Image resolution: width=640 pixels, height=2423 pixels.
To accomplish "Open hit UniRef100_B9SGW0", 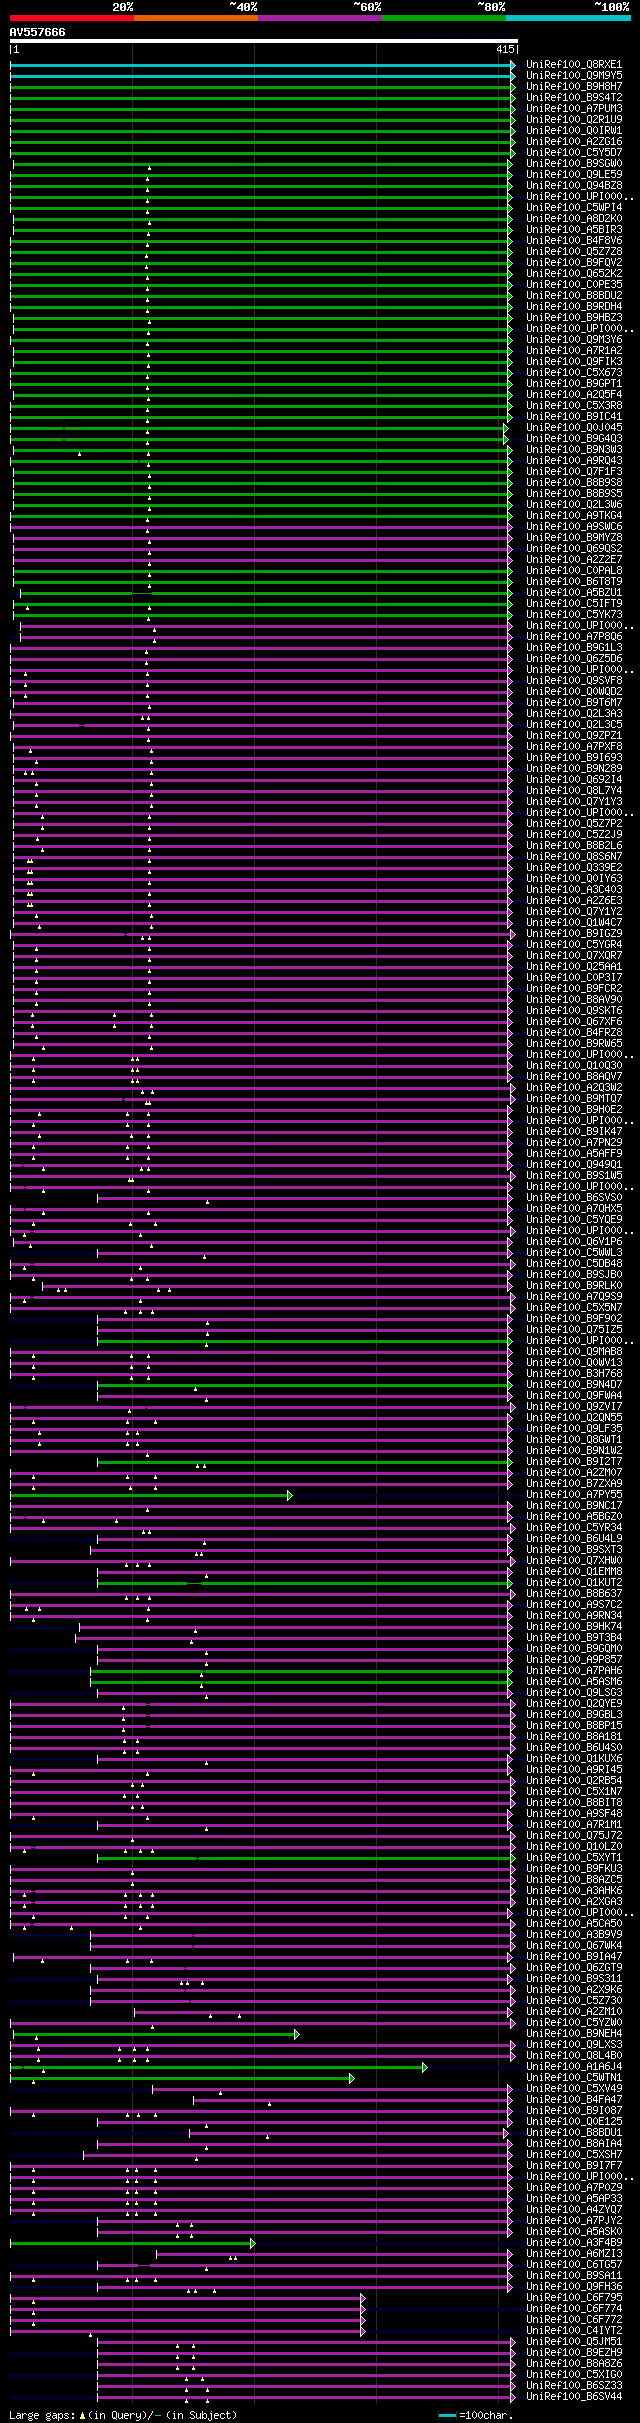I will coord(574,163).
